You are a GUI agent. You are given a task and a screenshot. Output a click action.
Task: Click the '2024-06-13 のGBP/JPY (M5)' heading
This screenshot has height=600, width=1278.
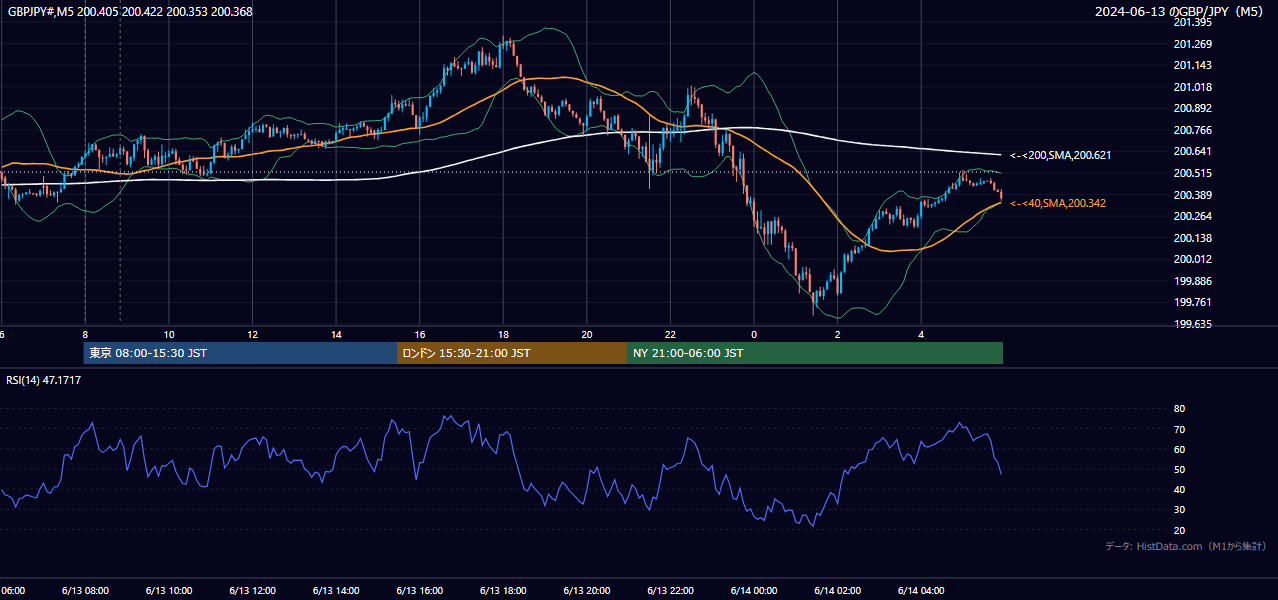point(1180,11)
